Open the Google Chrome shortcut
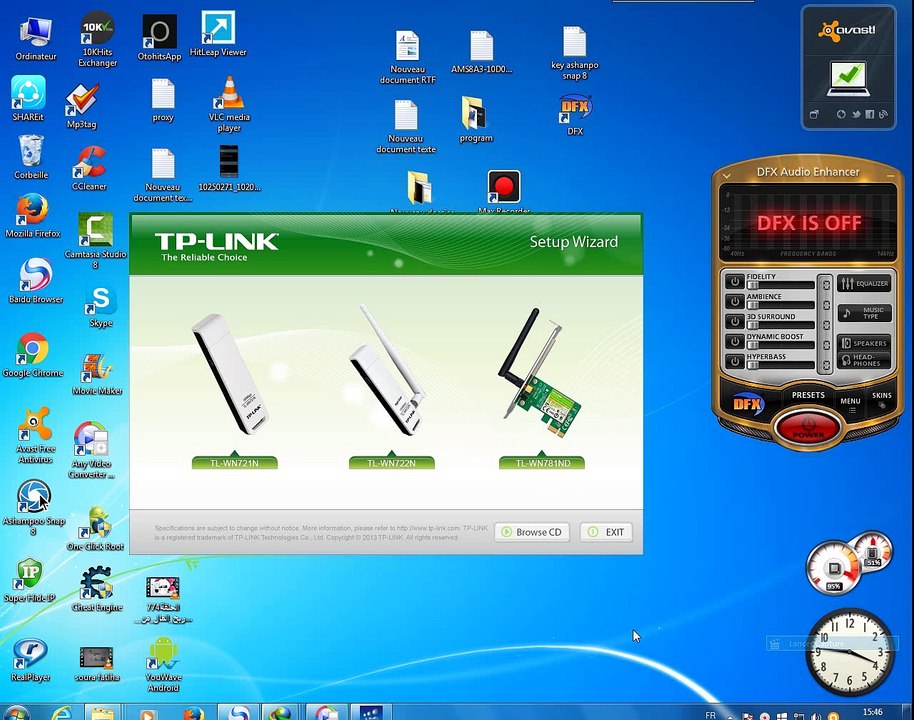The image size is (914, 720). tap(33, 355)
